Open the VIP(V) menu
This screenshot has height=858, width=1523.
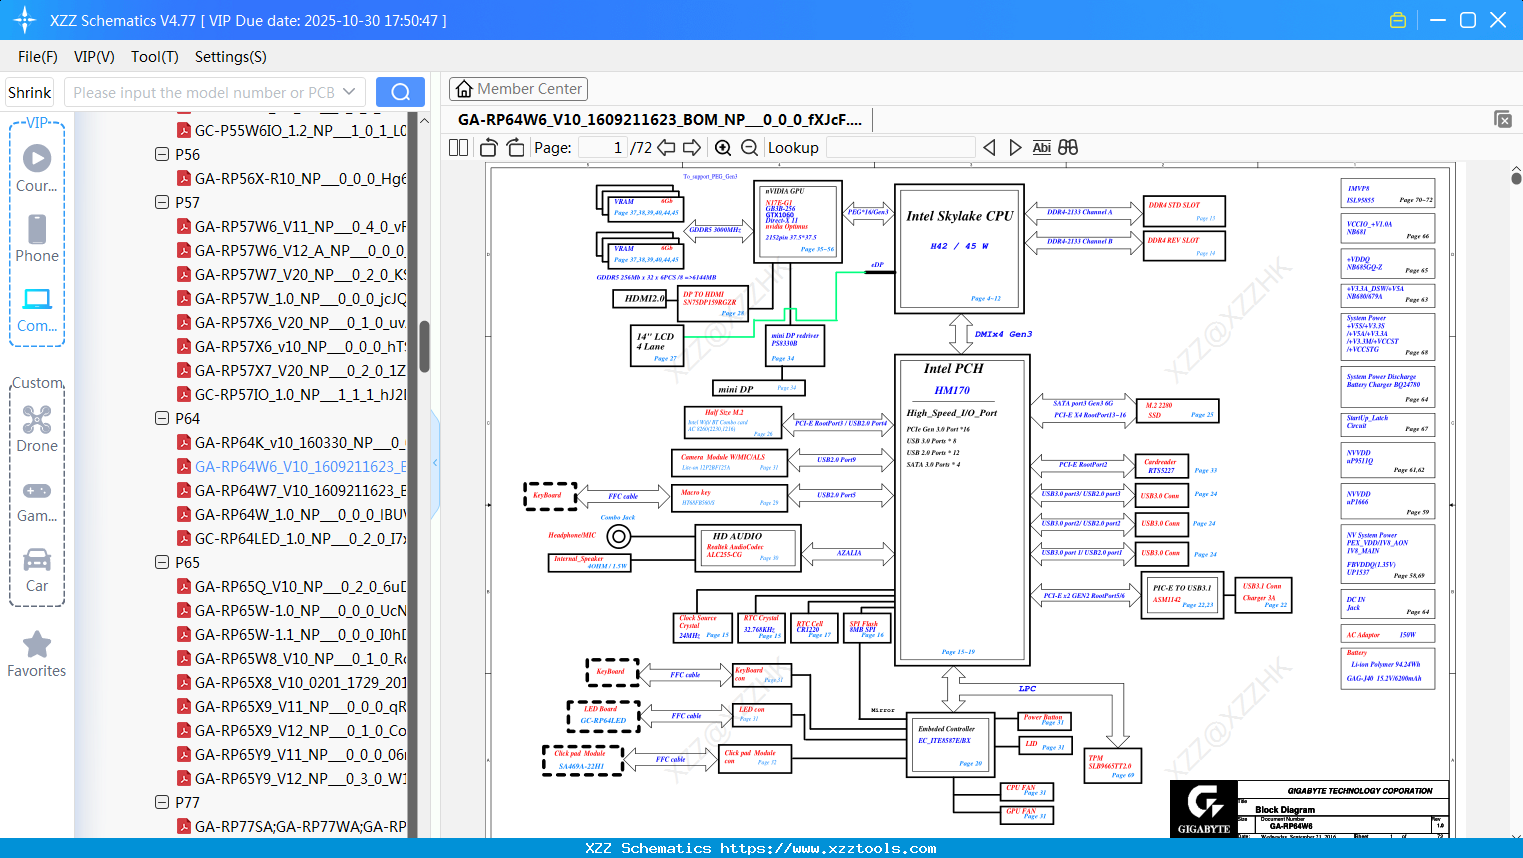(x=94, y=57)
